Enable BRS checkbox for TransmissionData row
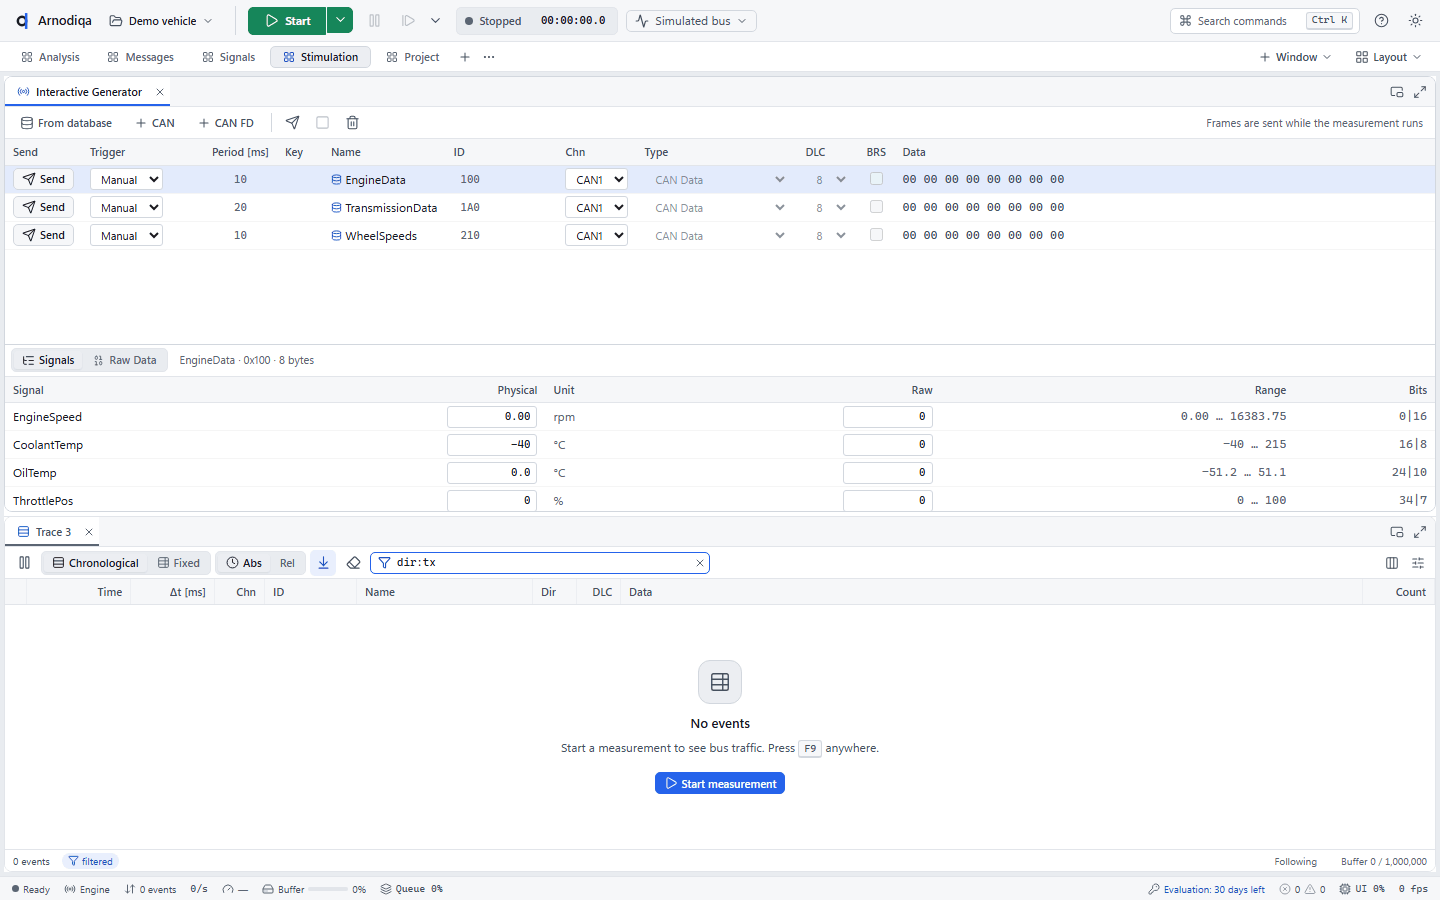Screen dimensions: 1440x900 pos(876,207)
